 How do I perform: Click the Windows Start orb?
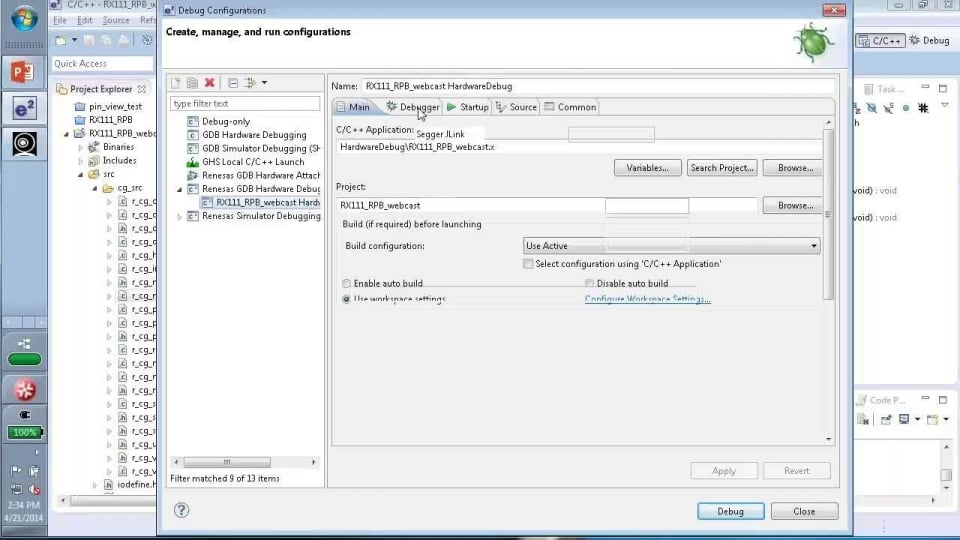[24, 19]
